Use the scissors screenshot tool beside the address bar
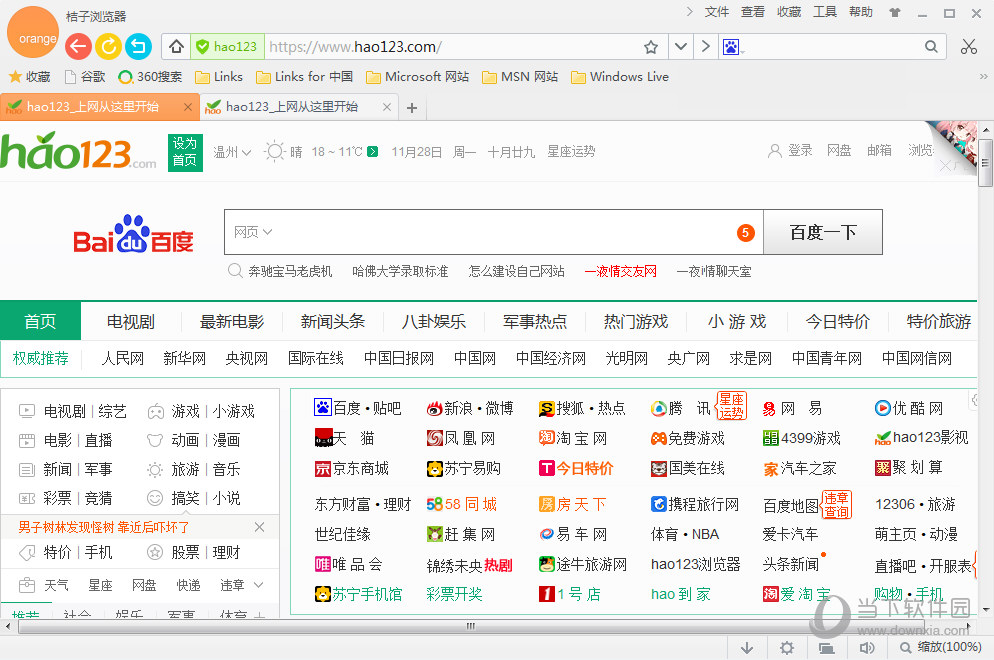 (x=968, y=46)
